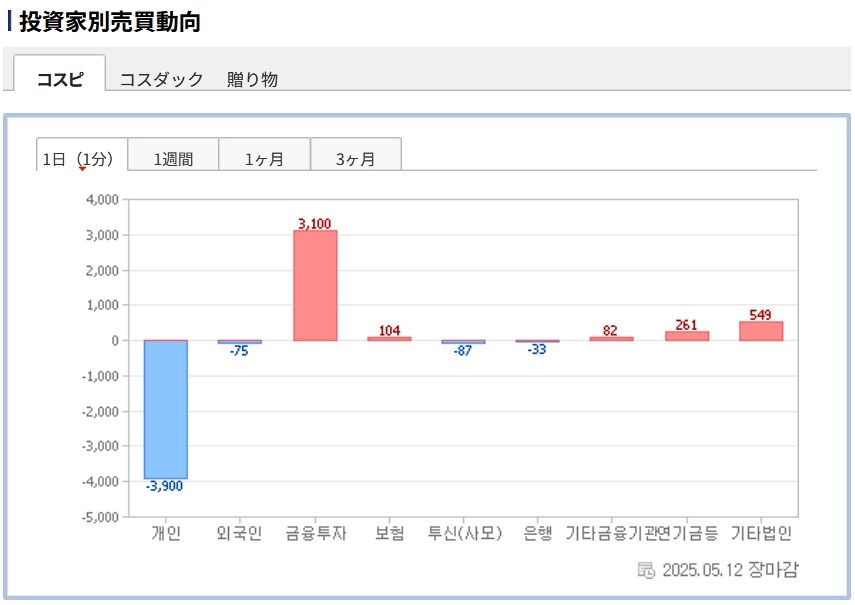Click the 개인 axis label
The width and height of the screenshot is (855, 605).
pyautogui.click(x=166, y=533)
